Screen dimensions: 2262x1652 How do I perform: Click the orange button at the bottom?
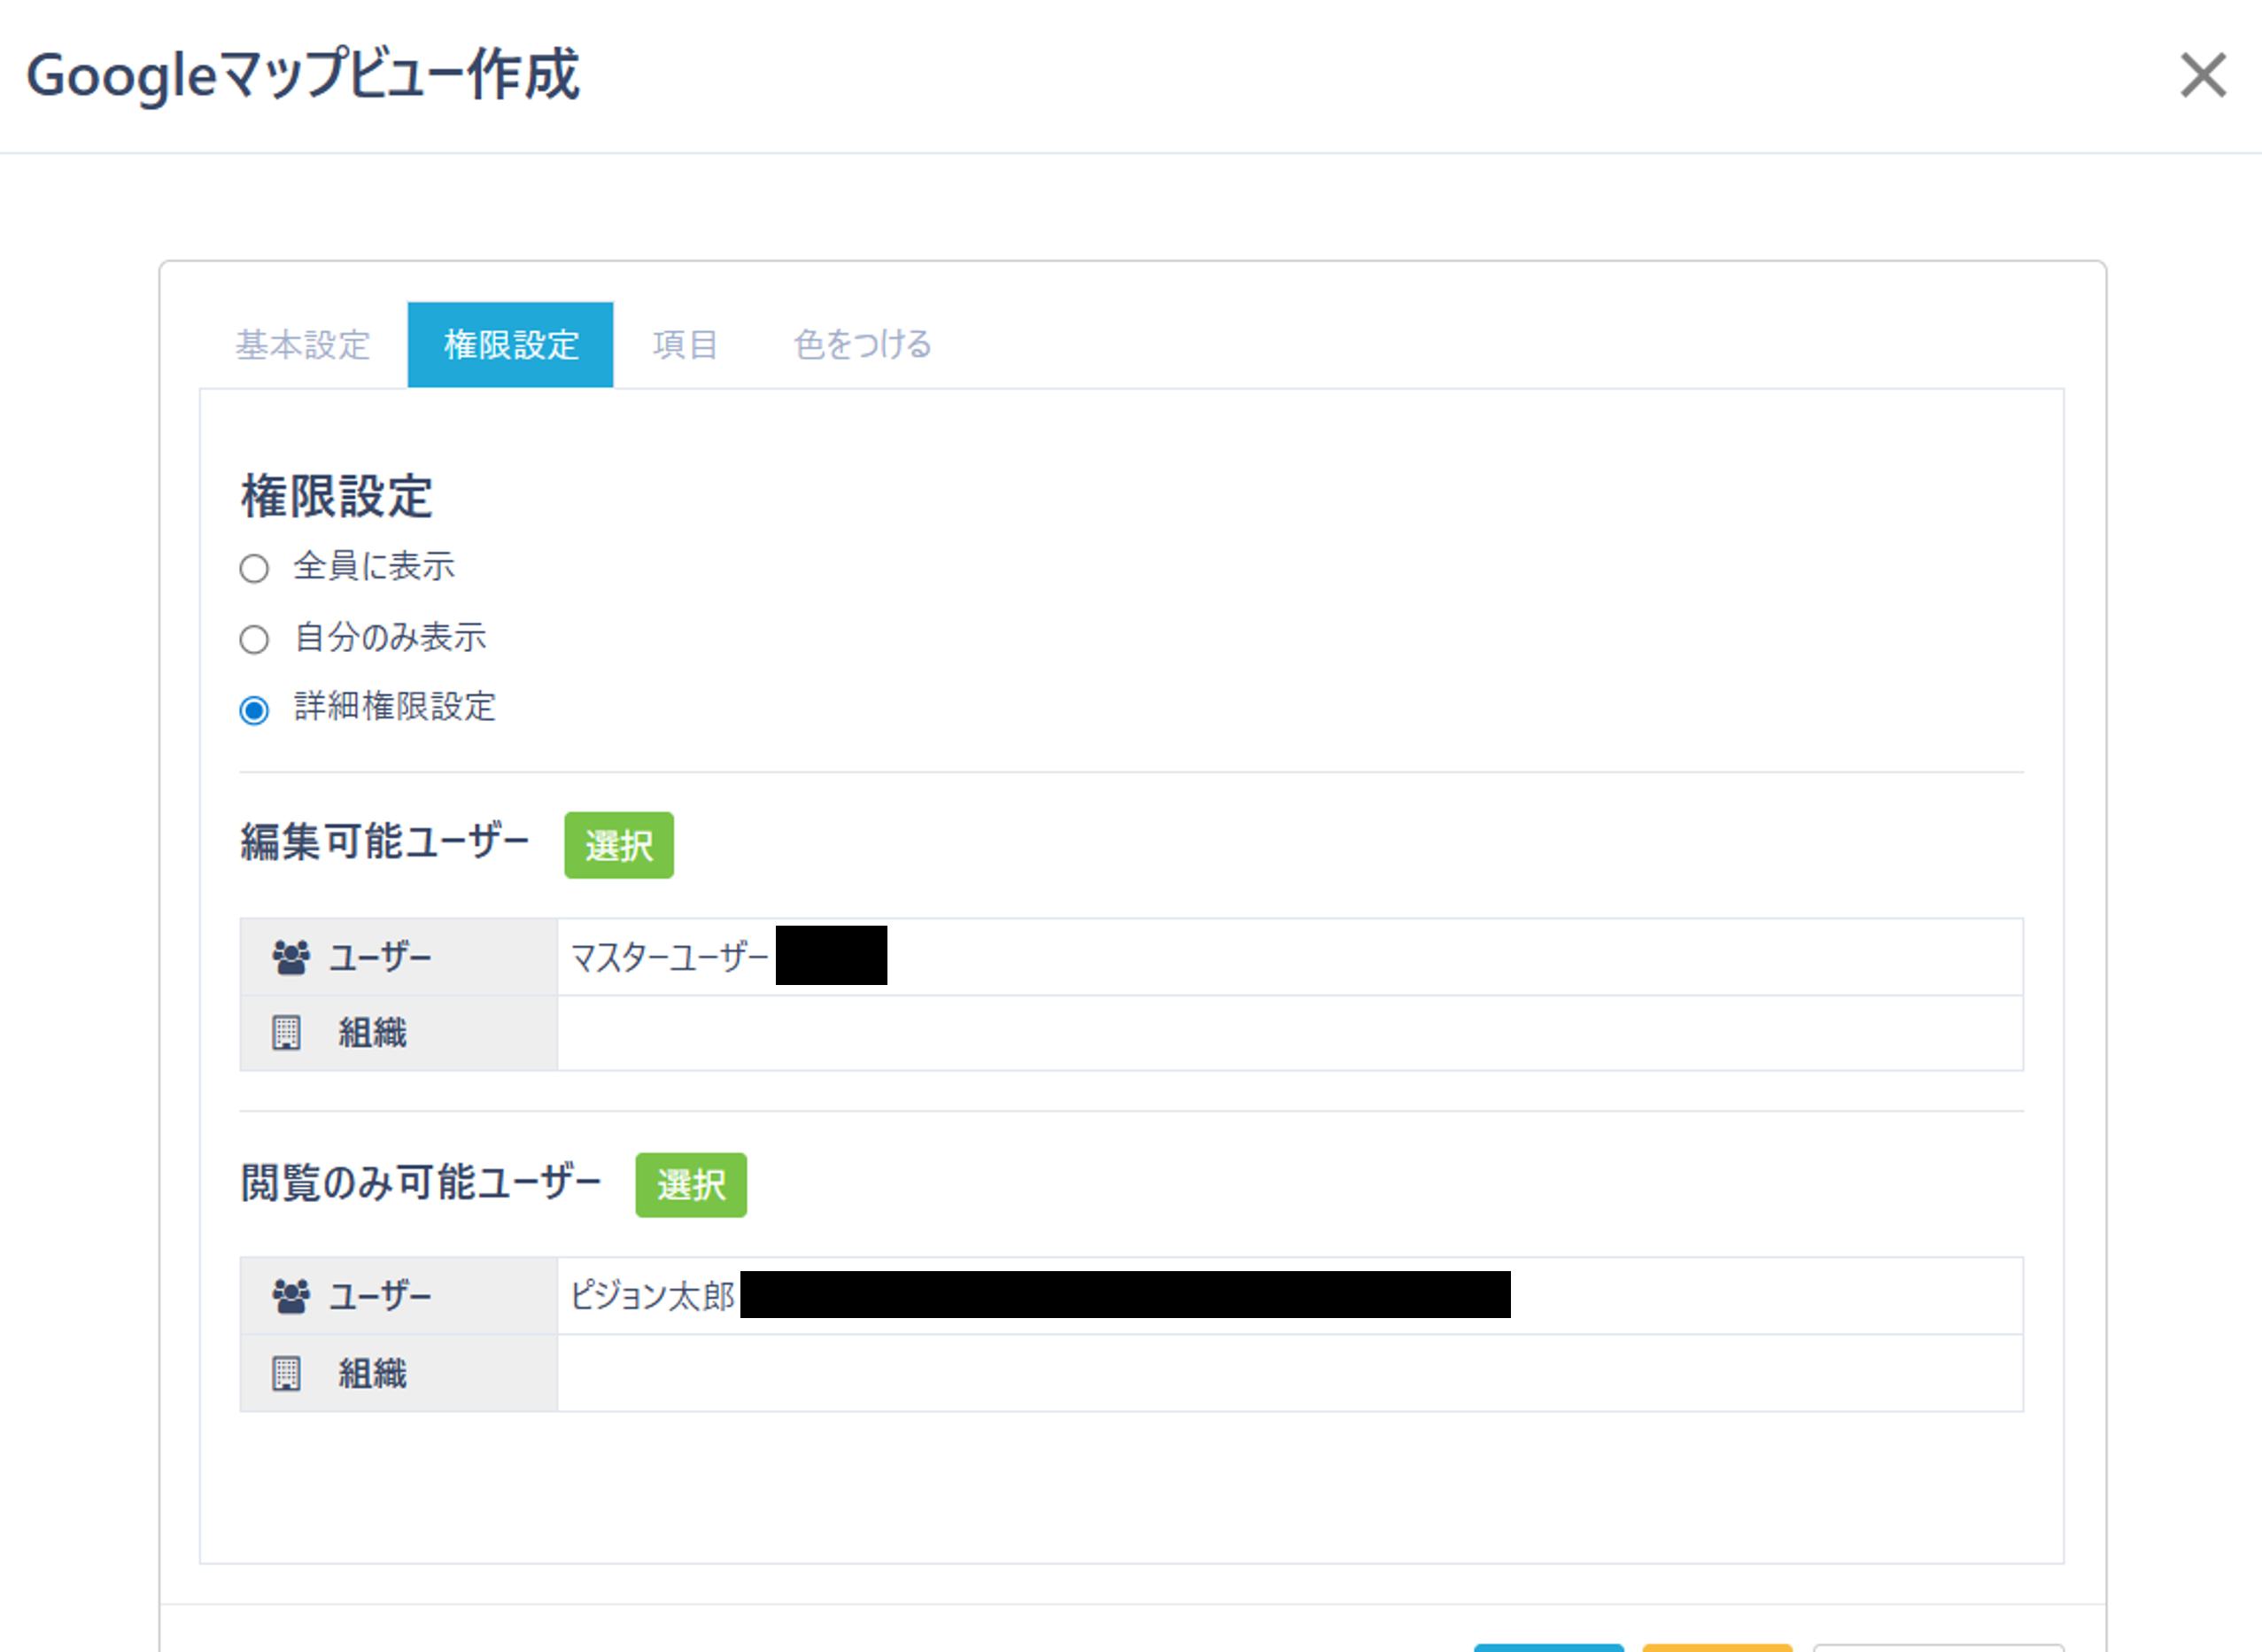[x=1717, y=1648]
